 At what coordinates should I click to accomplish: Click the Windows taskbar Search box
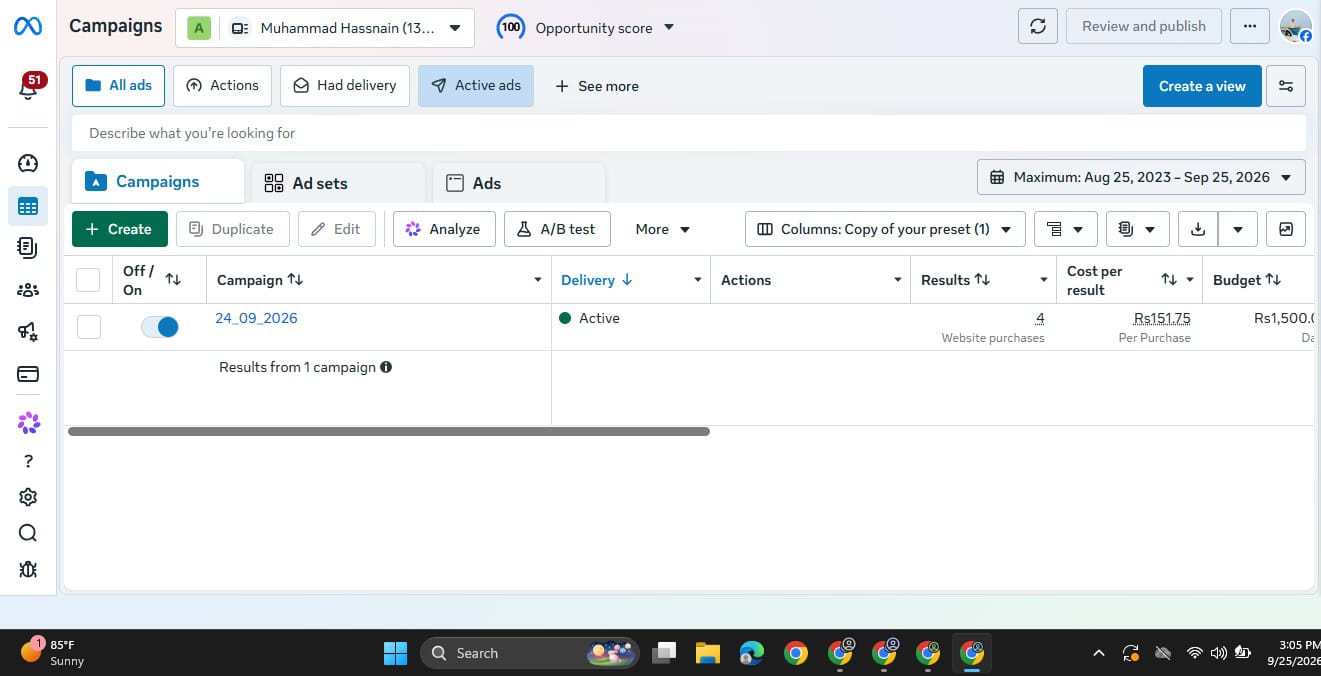(530, 653)
